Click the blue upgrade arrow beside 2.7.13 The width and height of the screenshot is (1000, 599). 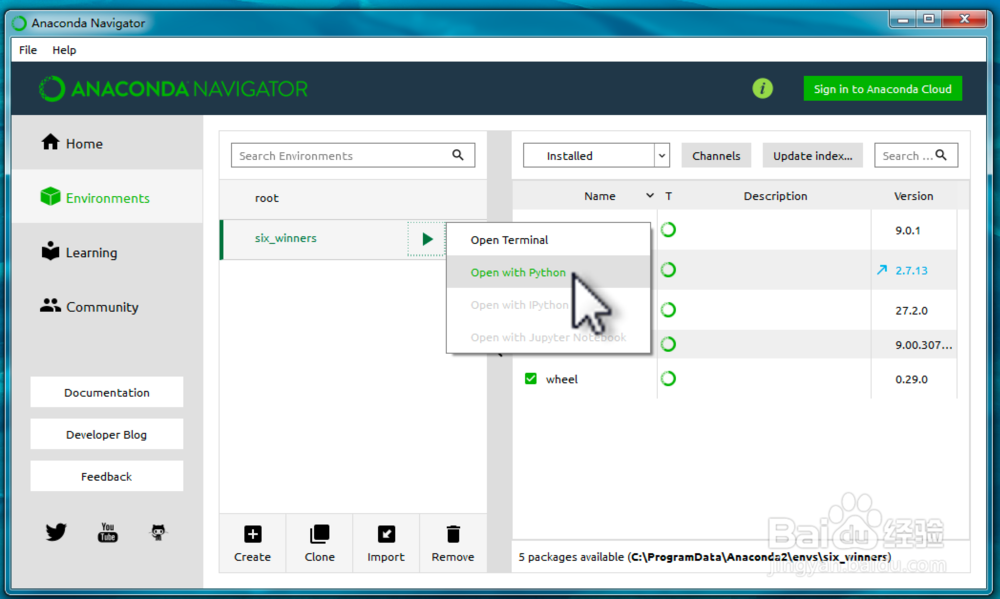pyautogui.click(x=881, y=270)
